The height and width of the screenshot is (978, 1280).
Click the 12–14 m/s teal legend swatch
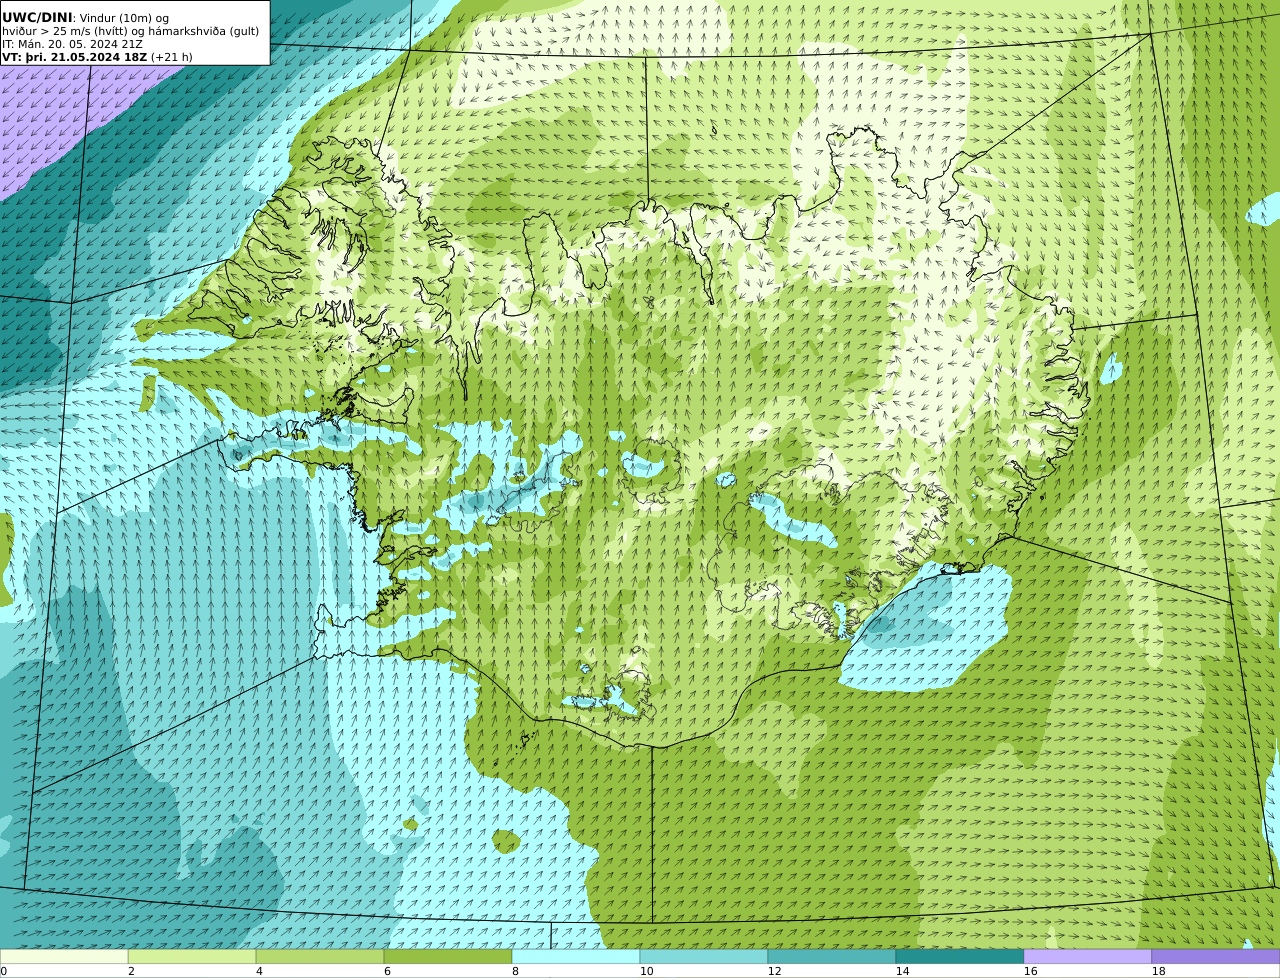click(x=832, y=956)
